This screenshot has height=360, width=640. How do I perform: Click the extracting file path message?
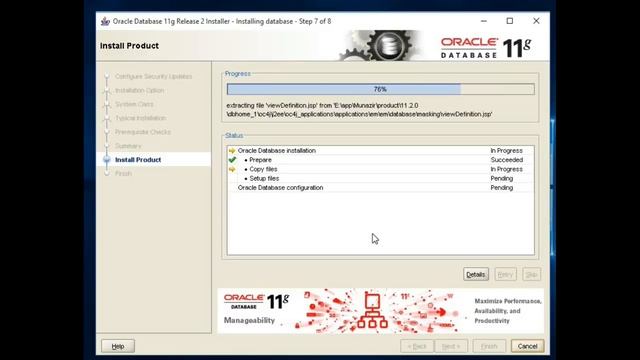click(x=360, y=110)
